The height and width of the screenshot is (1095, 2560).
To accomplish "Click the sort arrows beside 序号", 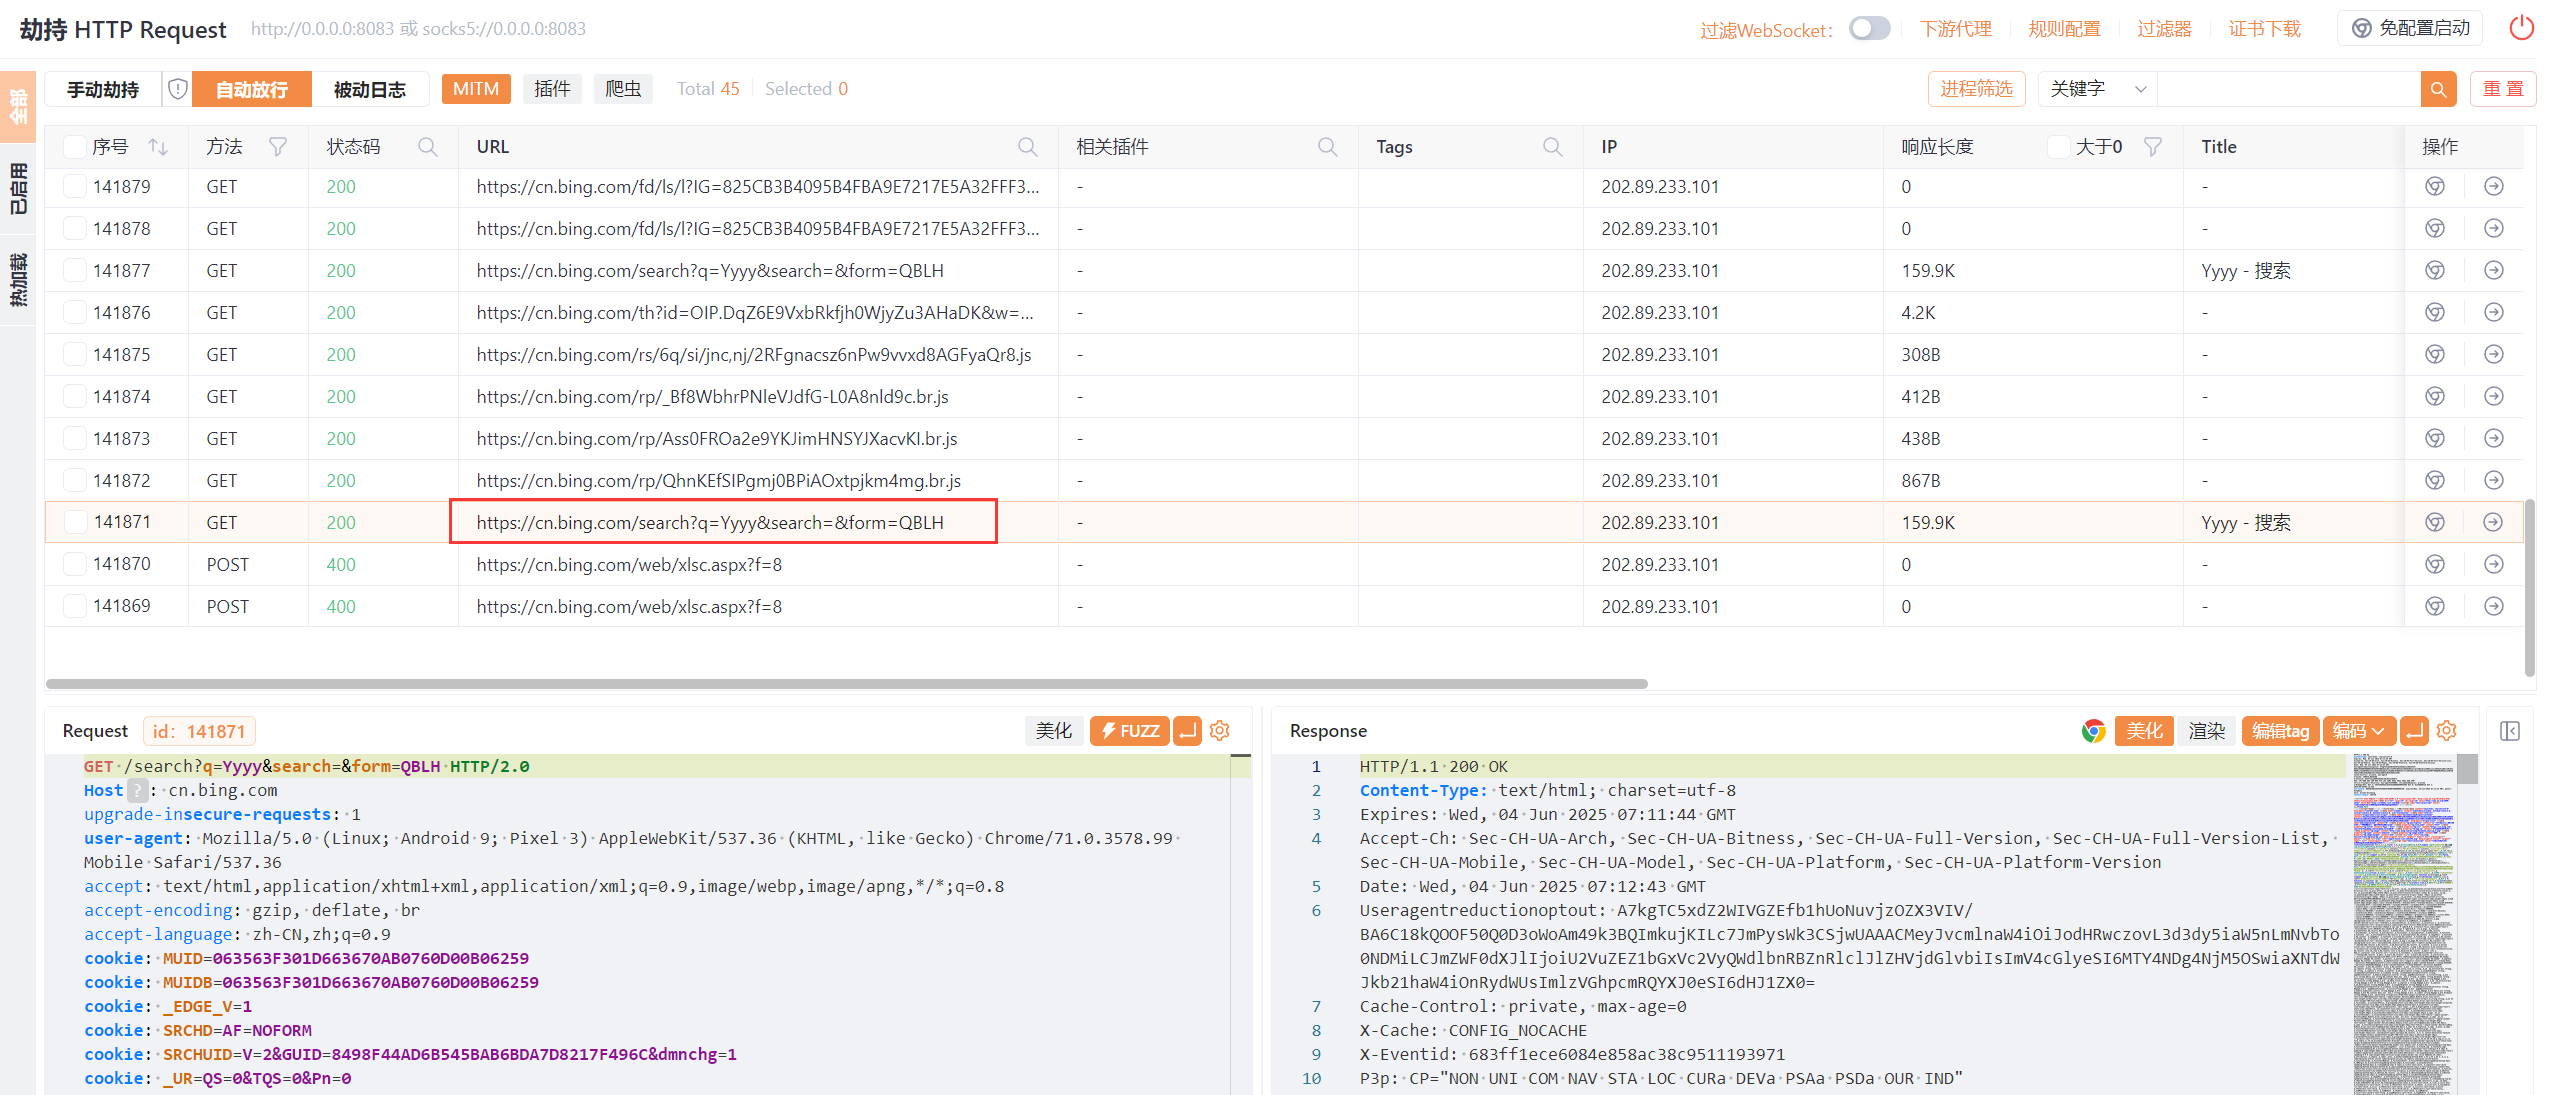I will point(158,147).
